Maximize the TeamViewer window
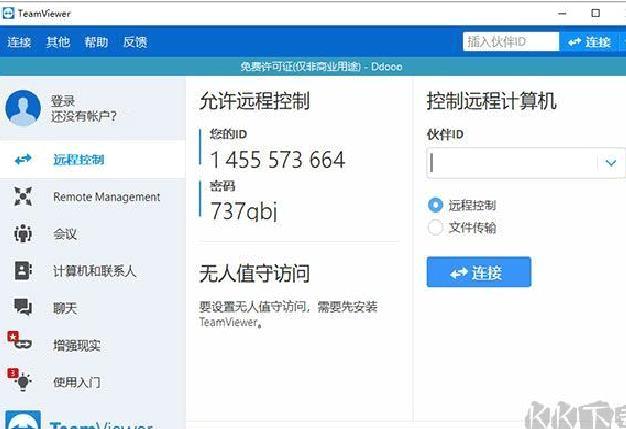This screenshot has height=429, width=626. coord(595,13)
